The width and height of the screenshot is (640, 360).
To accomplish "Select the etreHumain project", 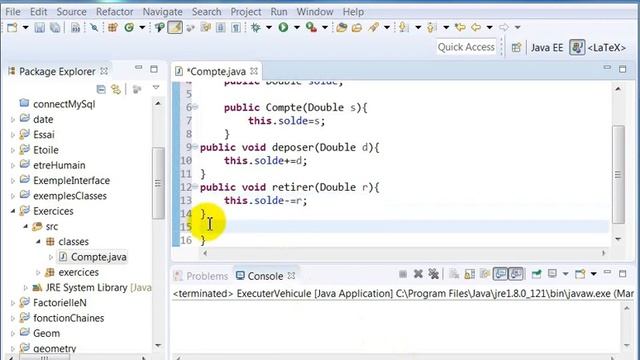I will click(53, 165).
